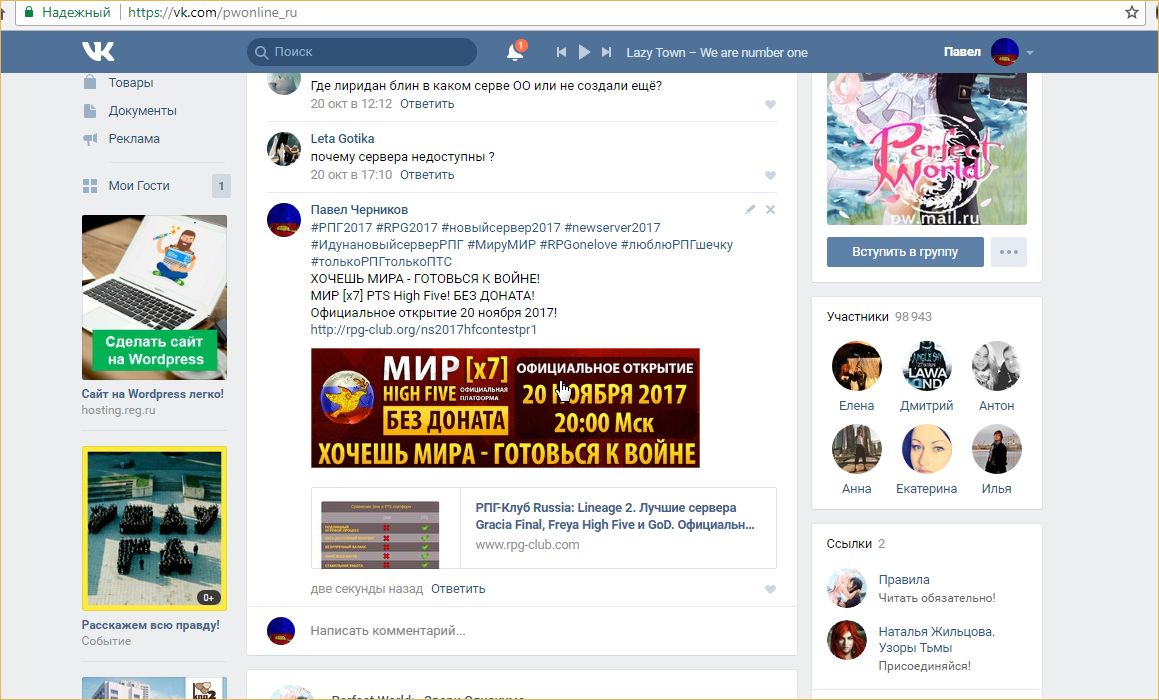This screenshot has width=1159, height=700.
Task: Bookmark this page with the star icon
Action: click(x=1131, y=13)
